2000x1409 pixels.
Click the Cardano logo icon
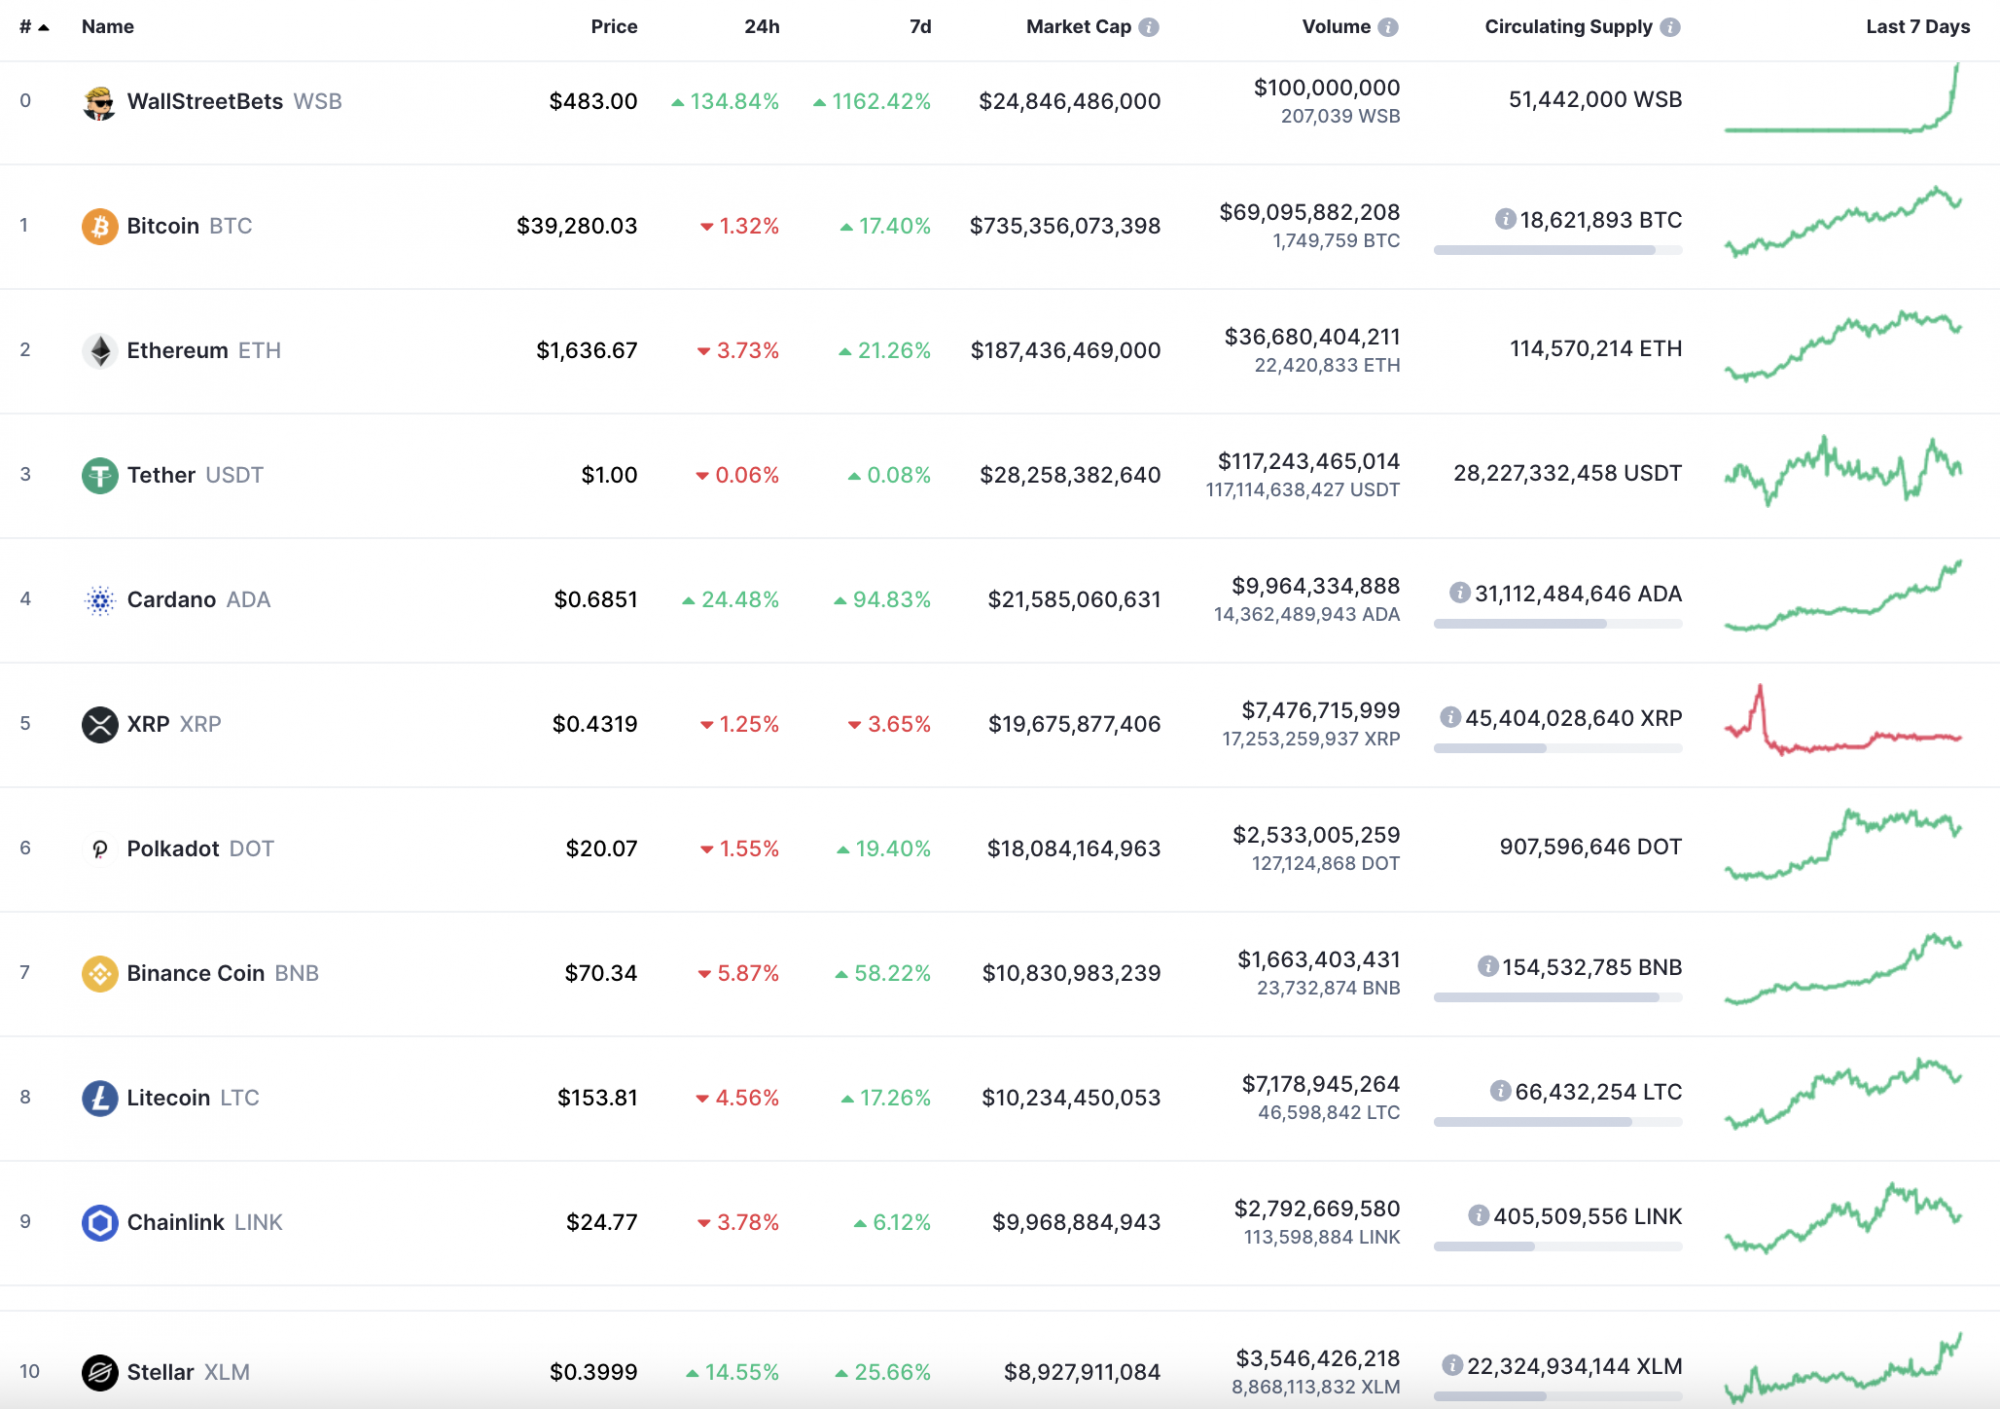(99, 600)
